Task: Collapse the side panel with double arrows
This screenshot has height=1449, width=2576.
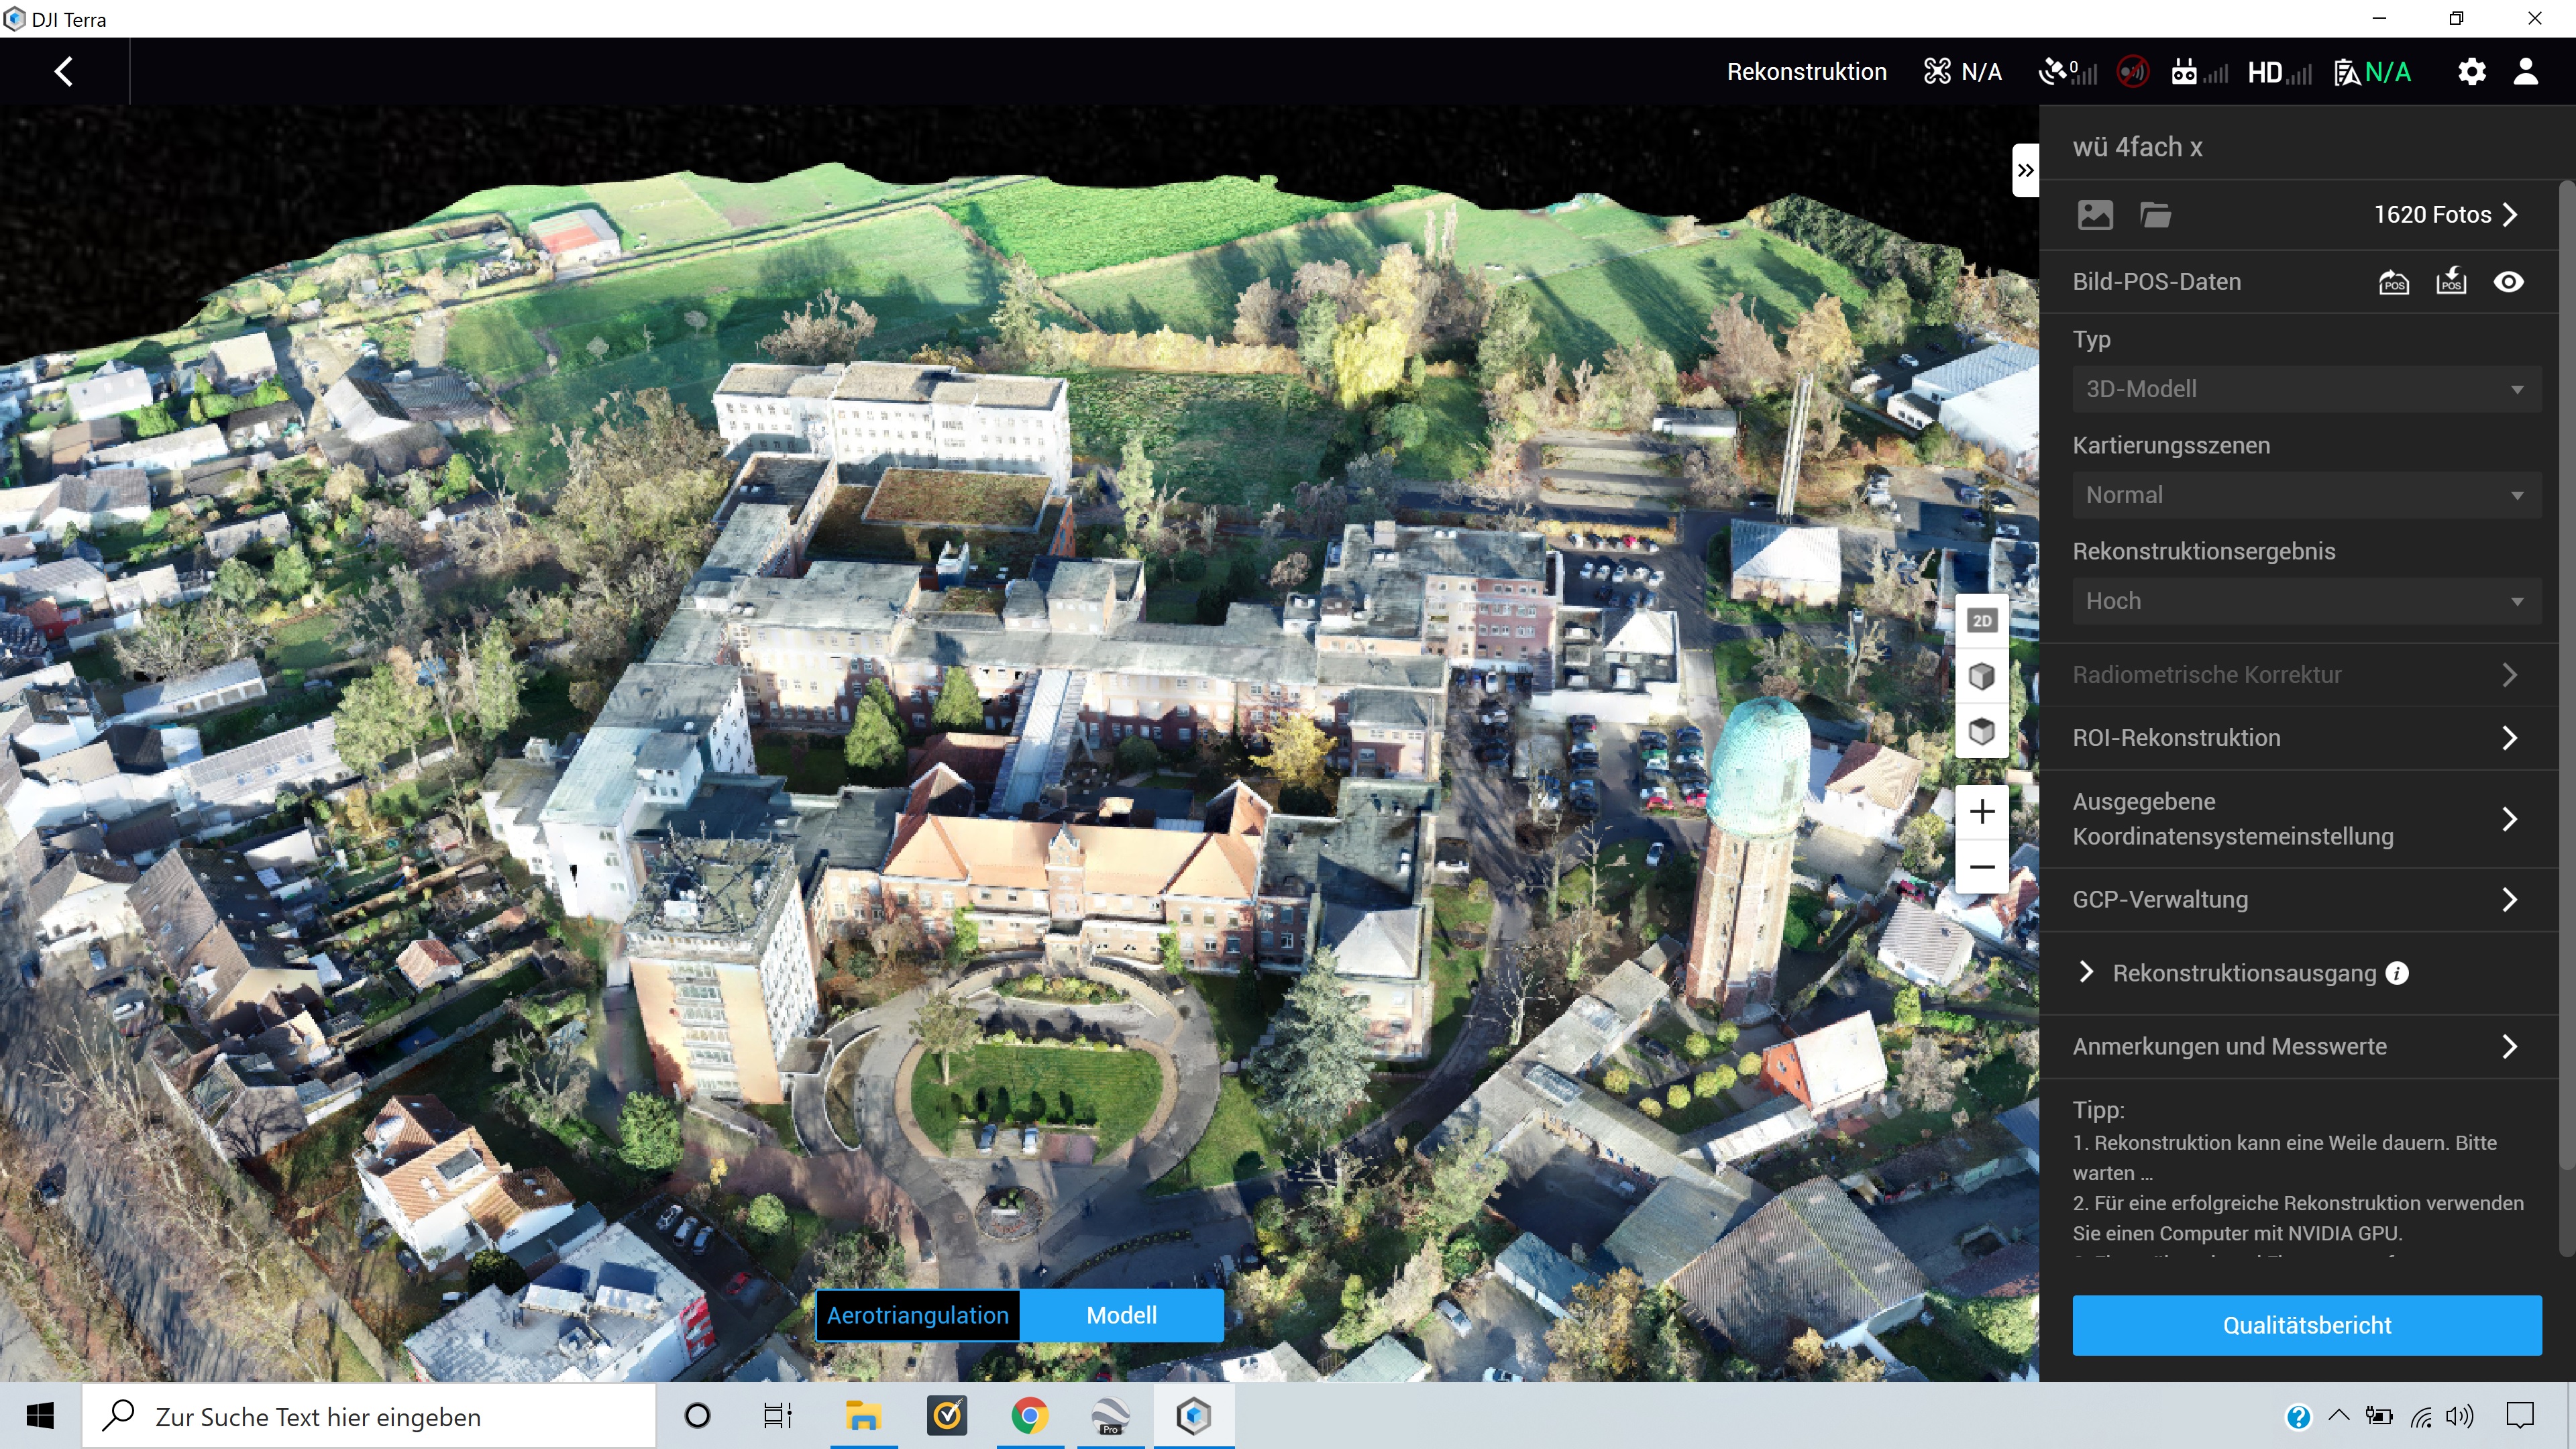Action: 2025,170
